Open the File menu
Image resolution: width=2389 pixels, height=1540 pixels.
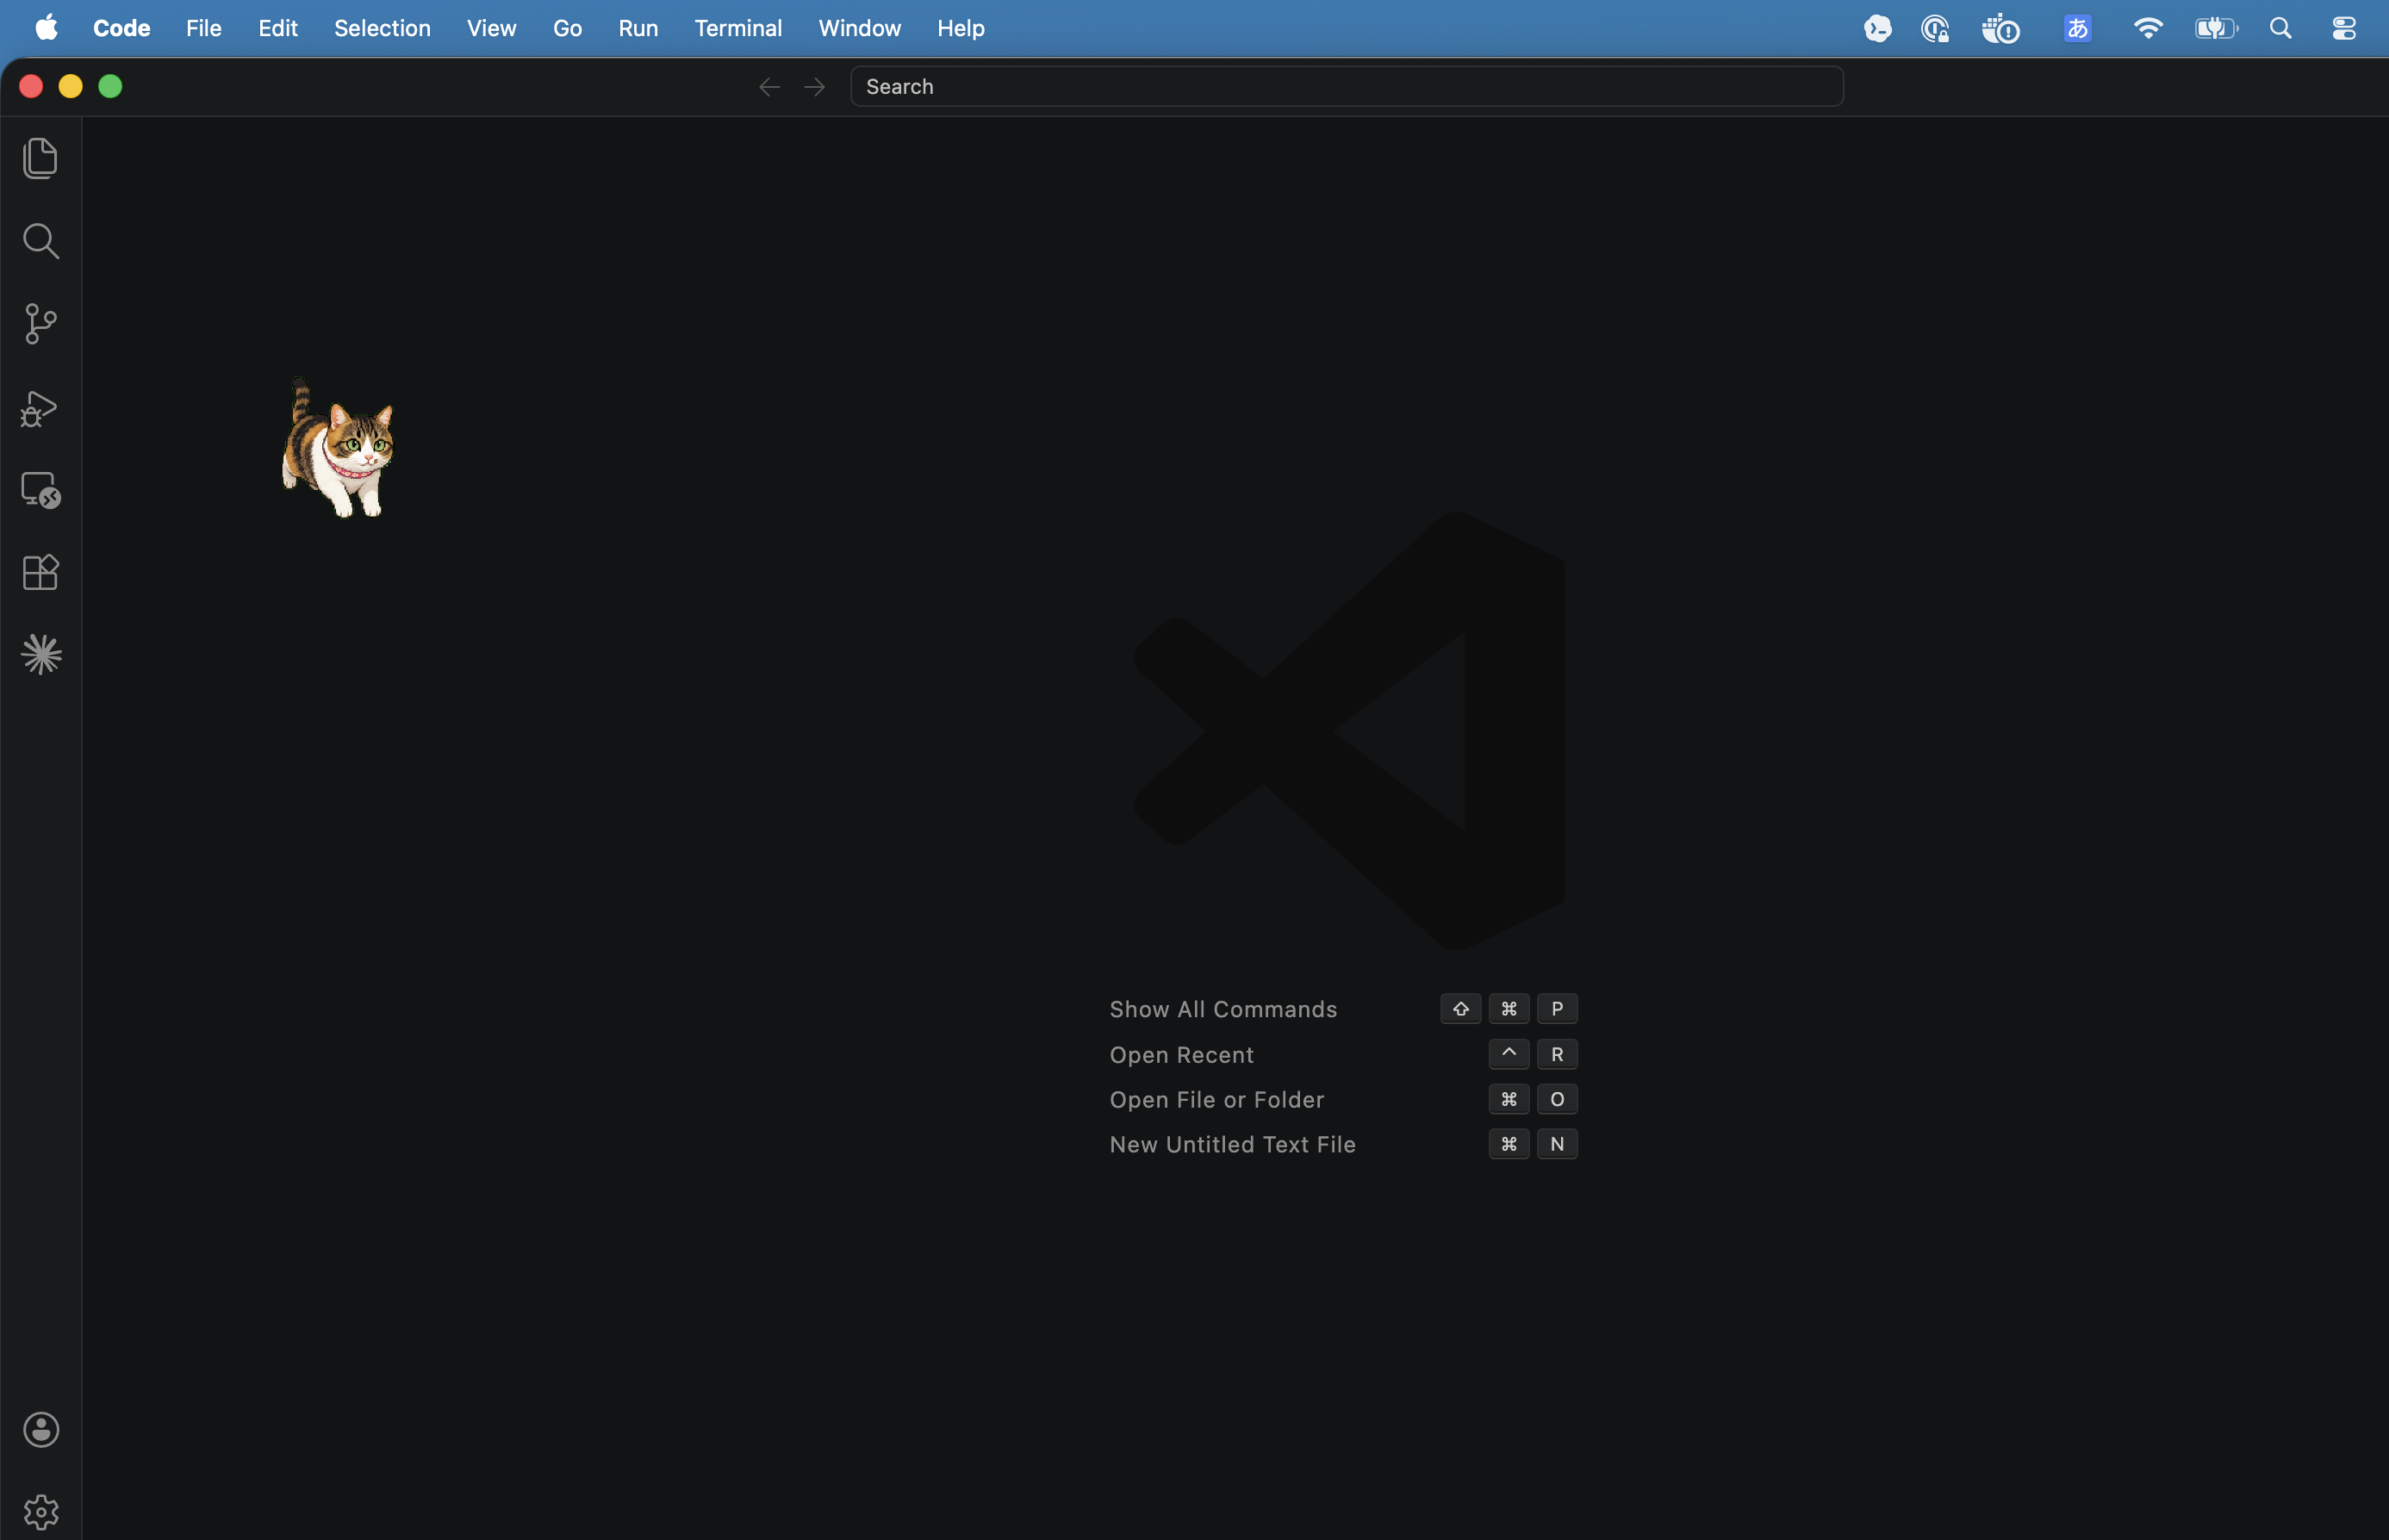tap(204, 28)
